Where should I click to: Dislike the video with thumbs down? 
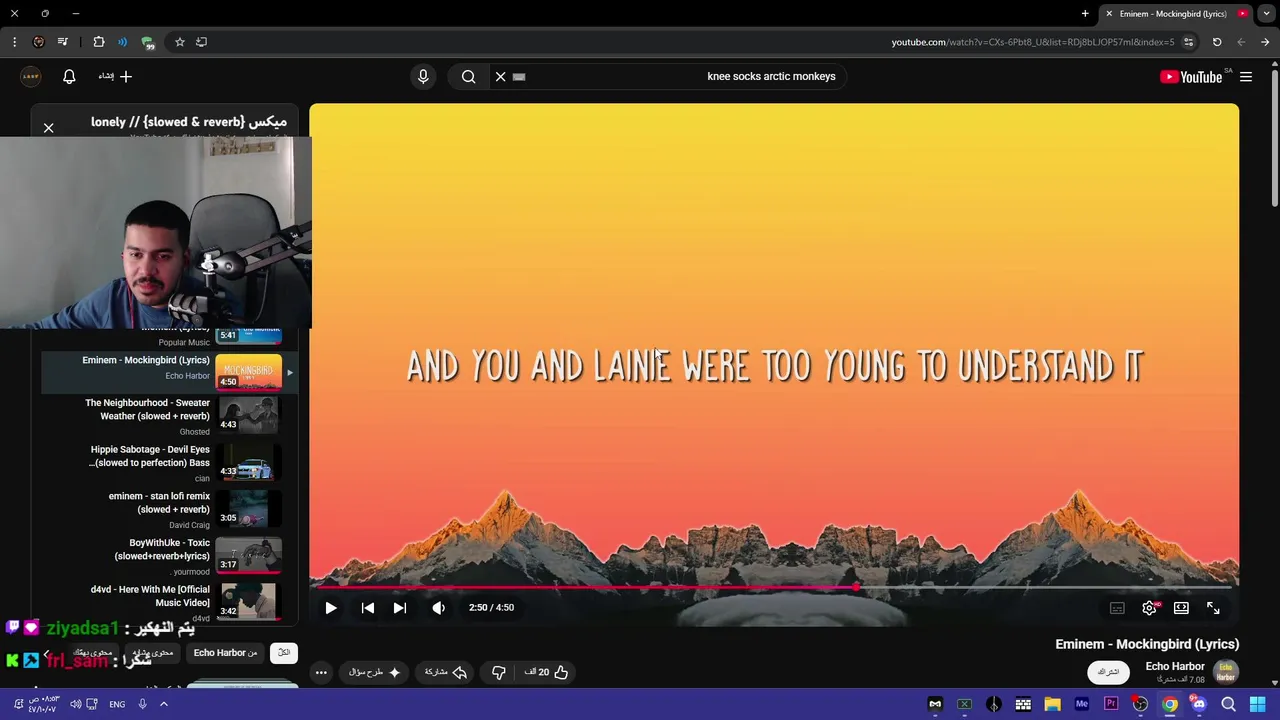click(x=499, y=672)
